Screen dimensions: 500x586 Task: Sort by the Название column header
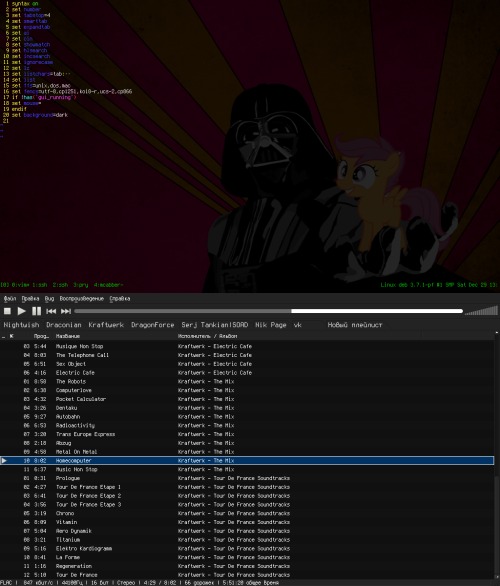coord(68,336)
